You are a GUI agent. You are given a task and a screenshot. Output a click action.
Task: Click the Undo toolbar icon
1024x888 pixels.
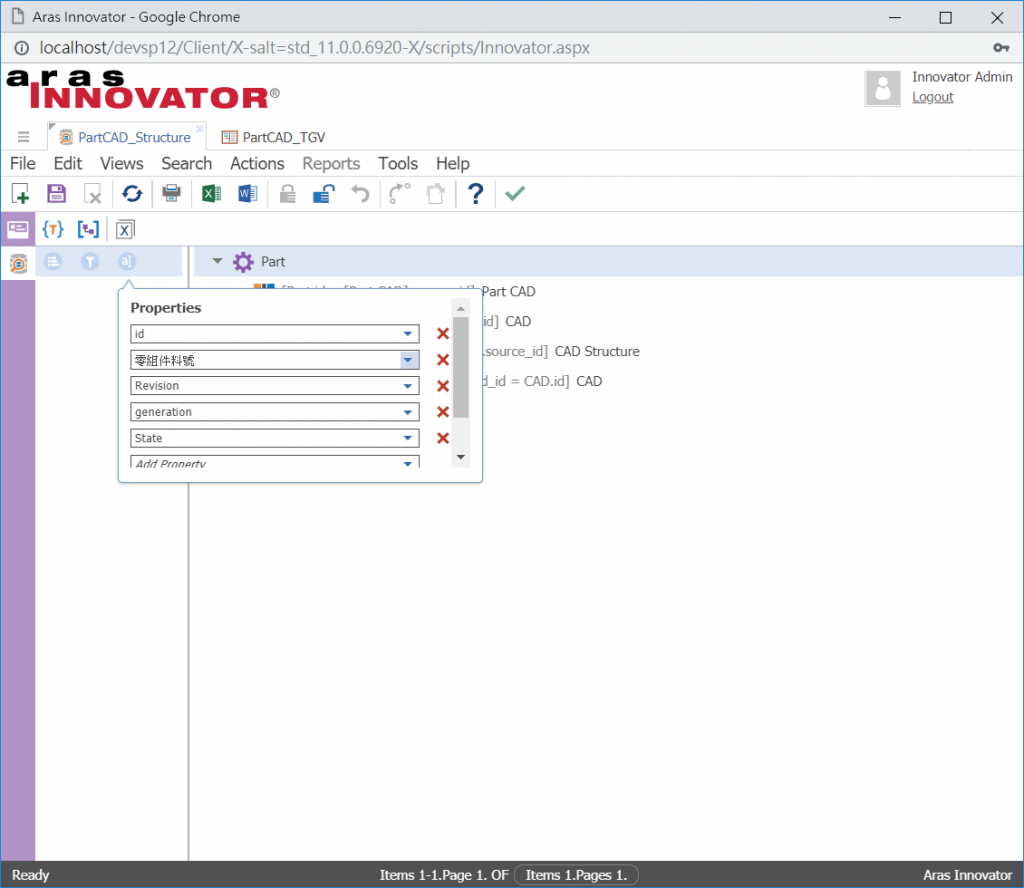pos(360,194)
